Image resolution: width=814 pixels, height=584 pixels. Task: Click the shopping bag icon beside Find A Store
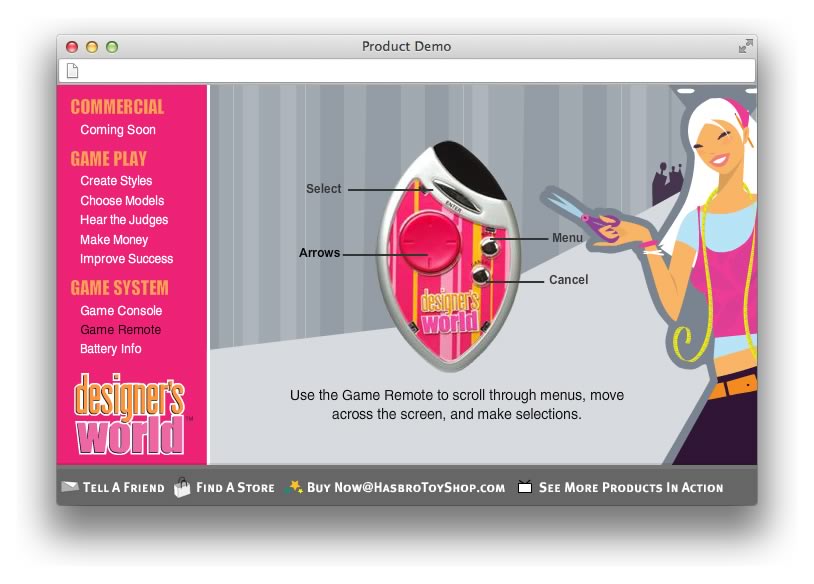182,487
